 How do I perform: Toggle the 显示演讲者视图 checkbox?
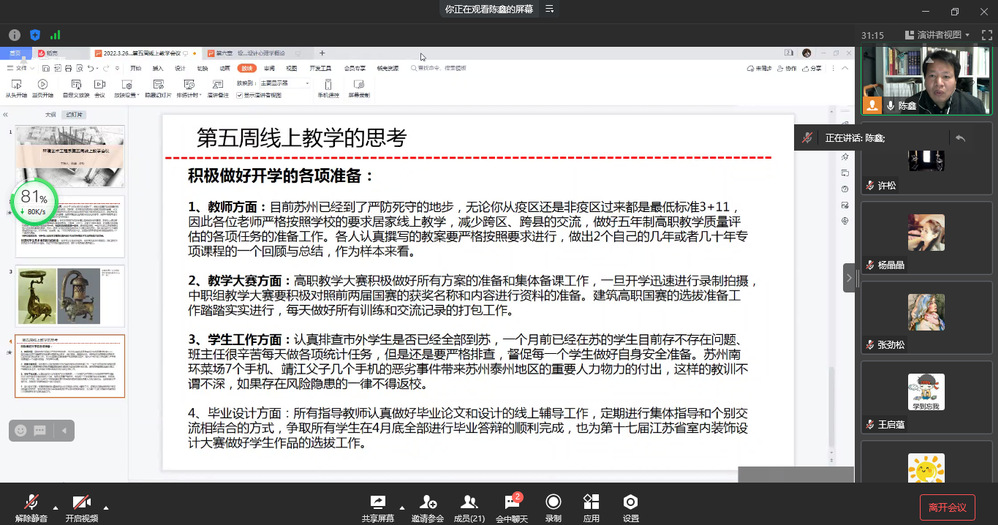[x=240, y=95]
